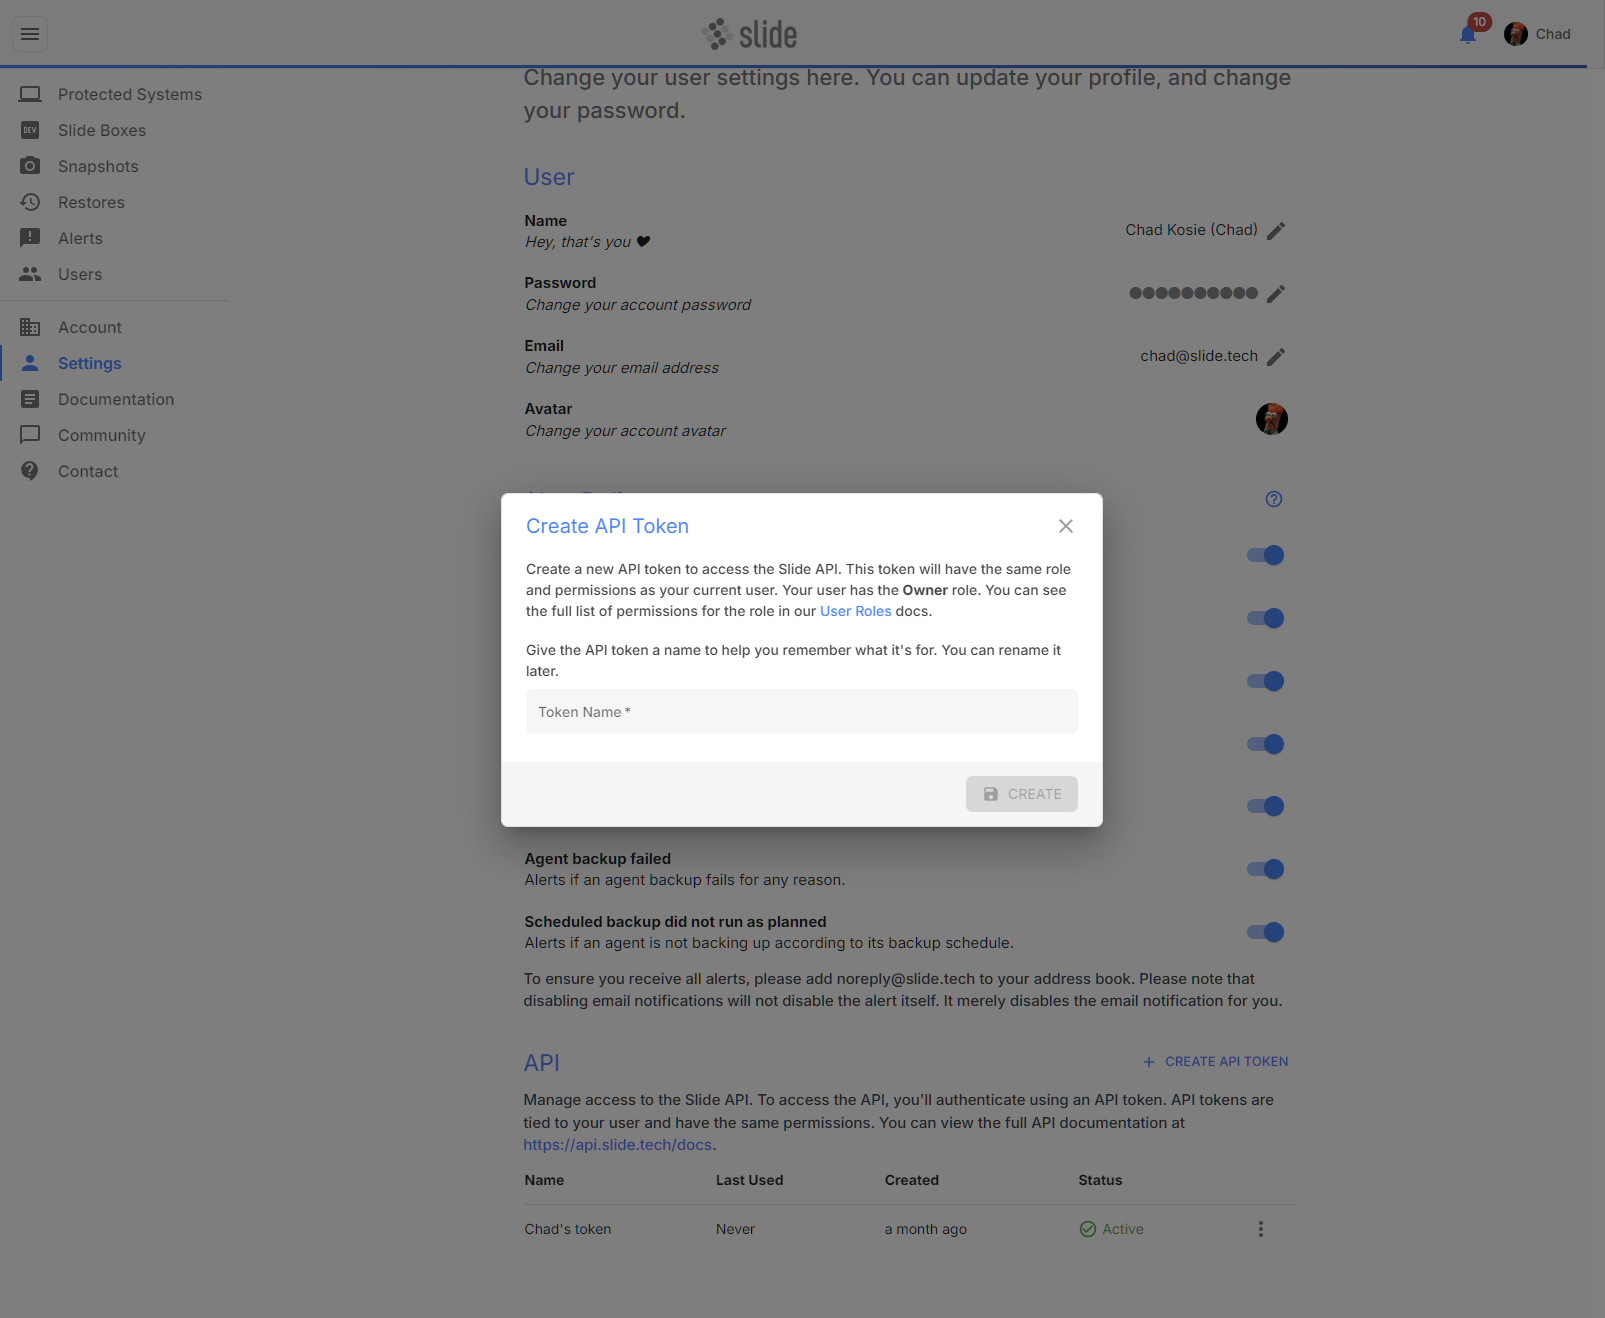This screenshot has width=1605, height=1318.
Task: Open the Alerts menu item
Action: coord(80,238)
